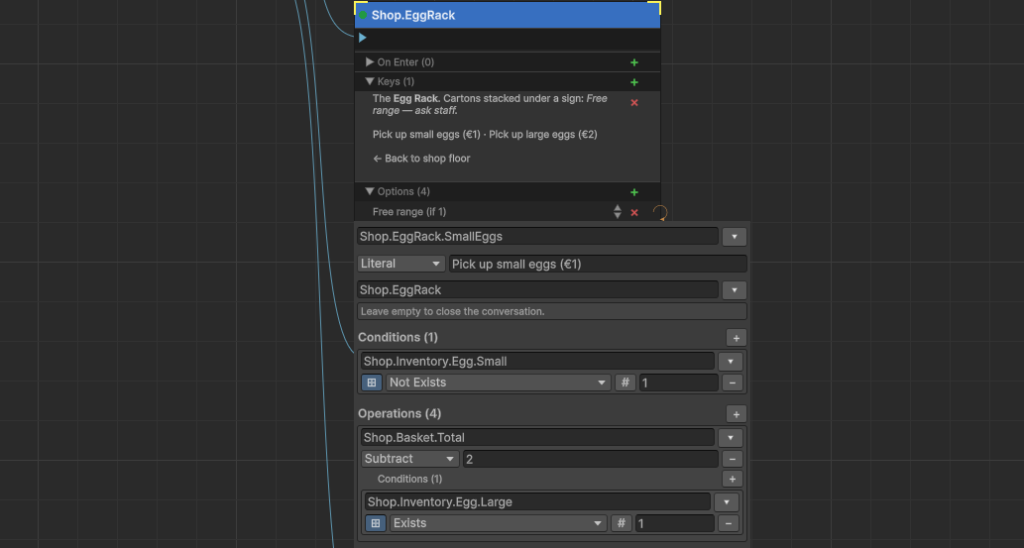
Task: Edit the Pick up small eggs text field
Action: point(598,264)
